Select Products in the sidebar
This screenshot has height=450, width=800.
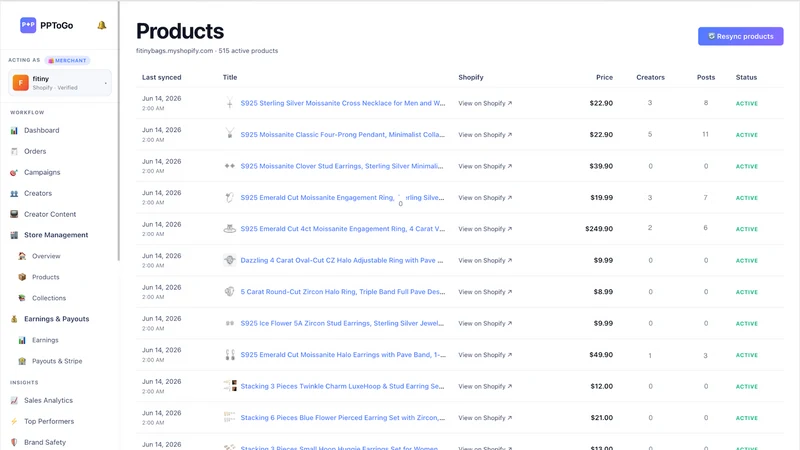click(45, 277)
